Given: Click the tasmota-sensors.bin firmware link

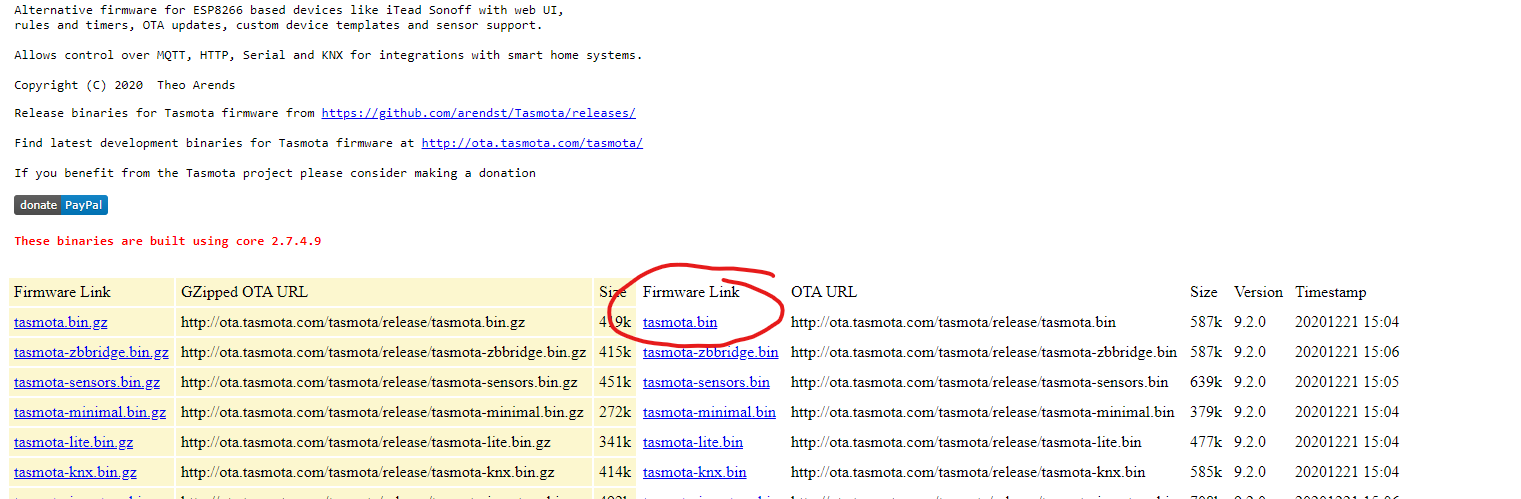Looking at the screenshot, I should (706, 382).
